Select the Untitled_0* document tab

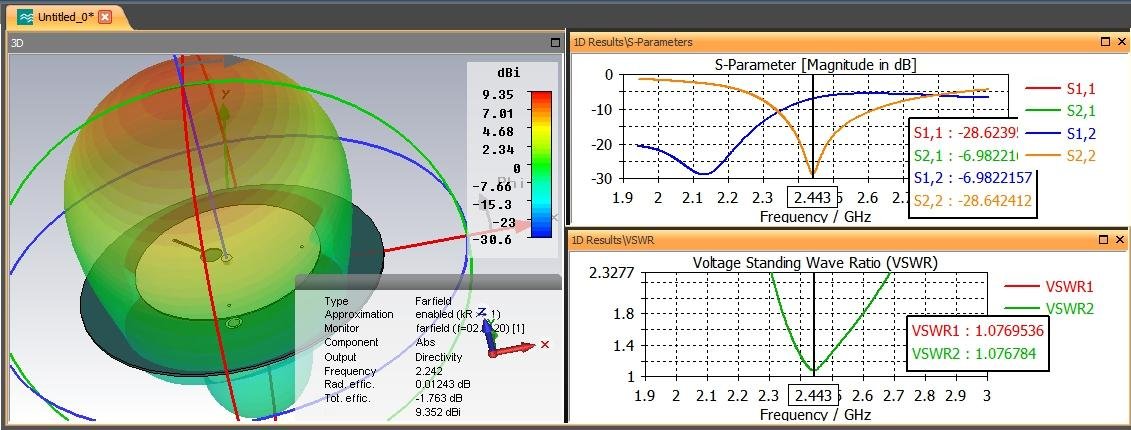[66, 17]
